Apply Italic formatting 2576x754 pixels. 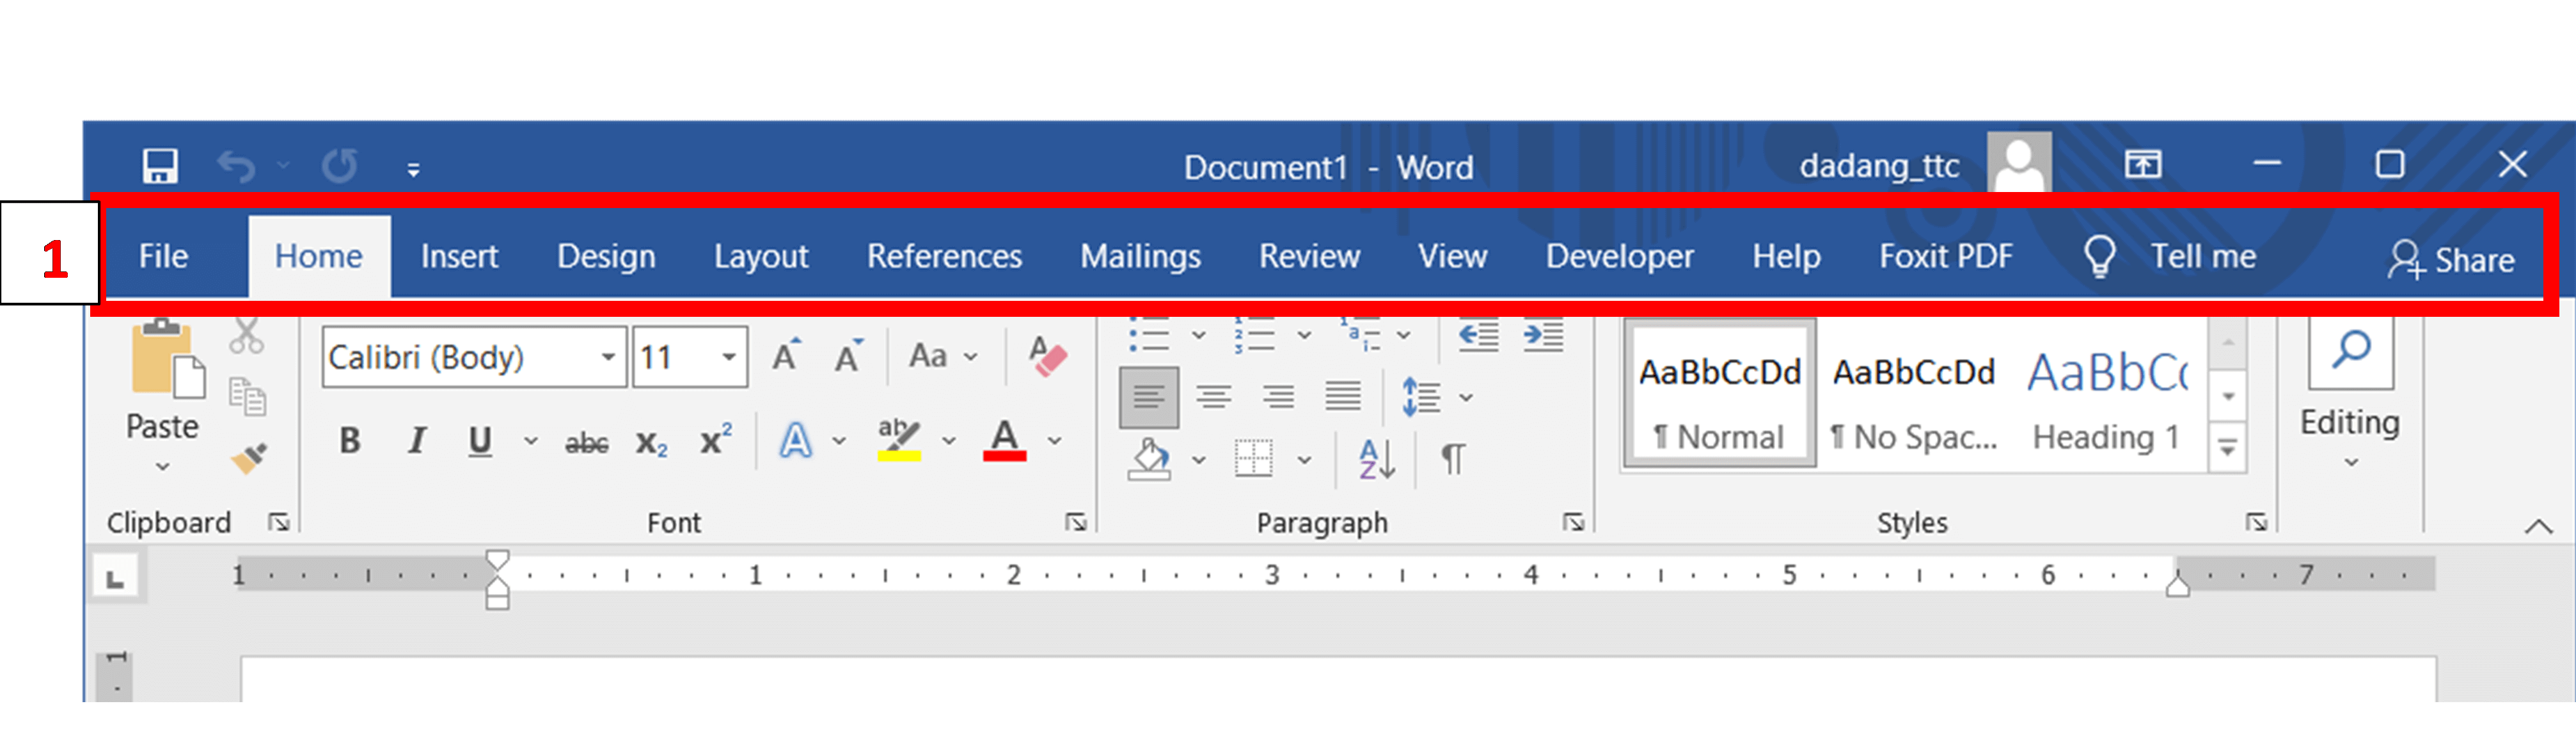[x=416, y=440]
